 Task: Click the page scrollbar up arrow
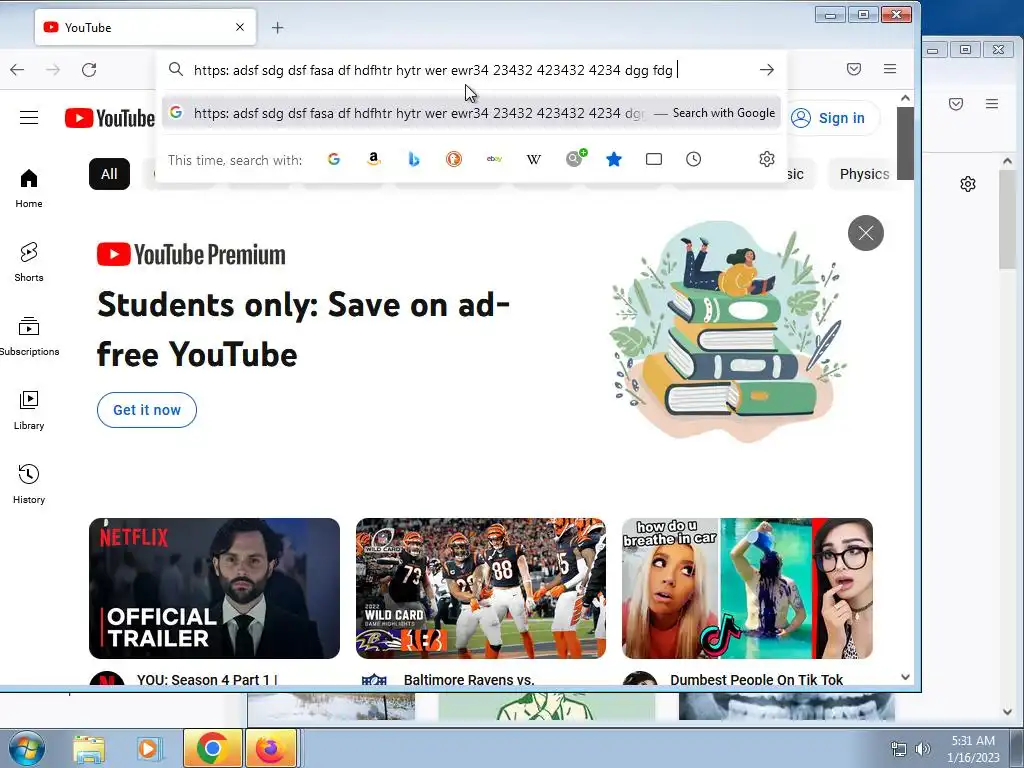(x=905, y=98)
